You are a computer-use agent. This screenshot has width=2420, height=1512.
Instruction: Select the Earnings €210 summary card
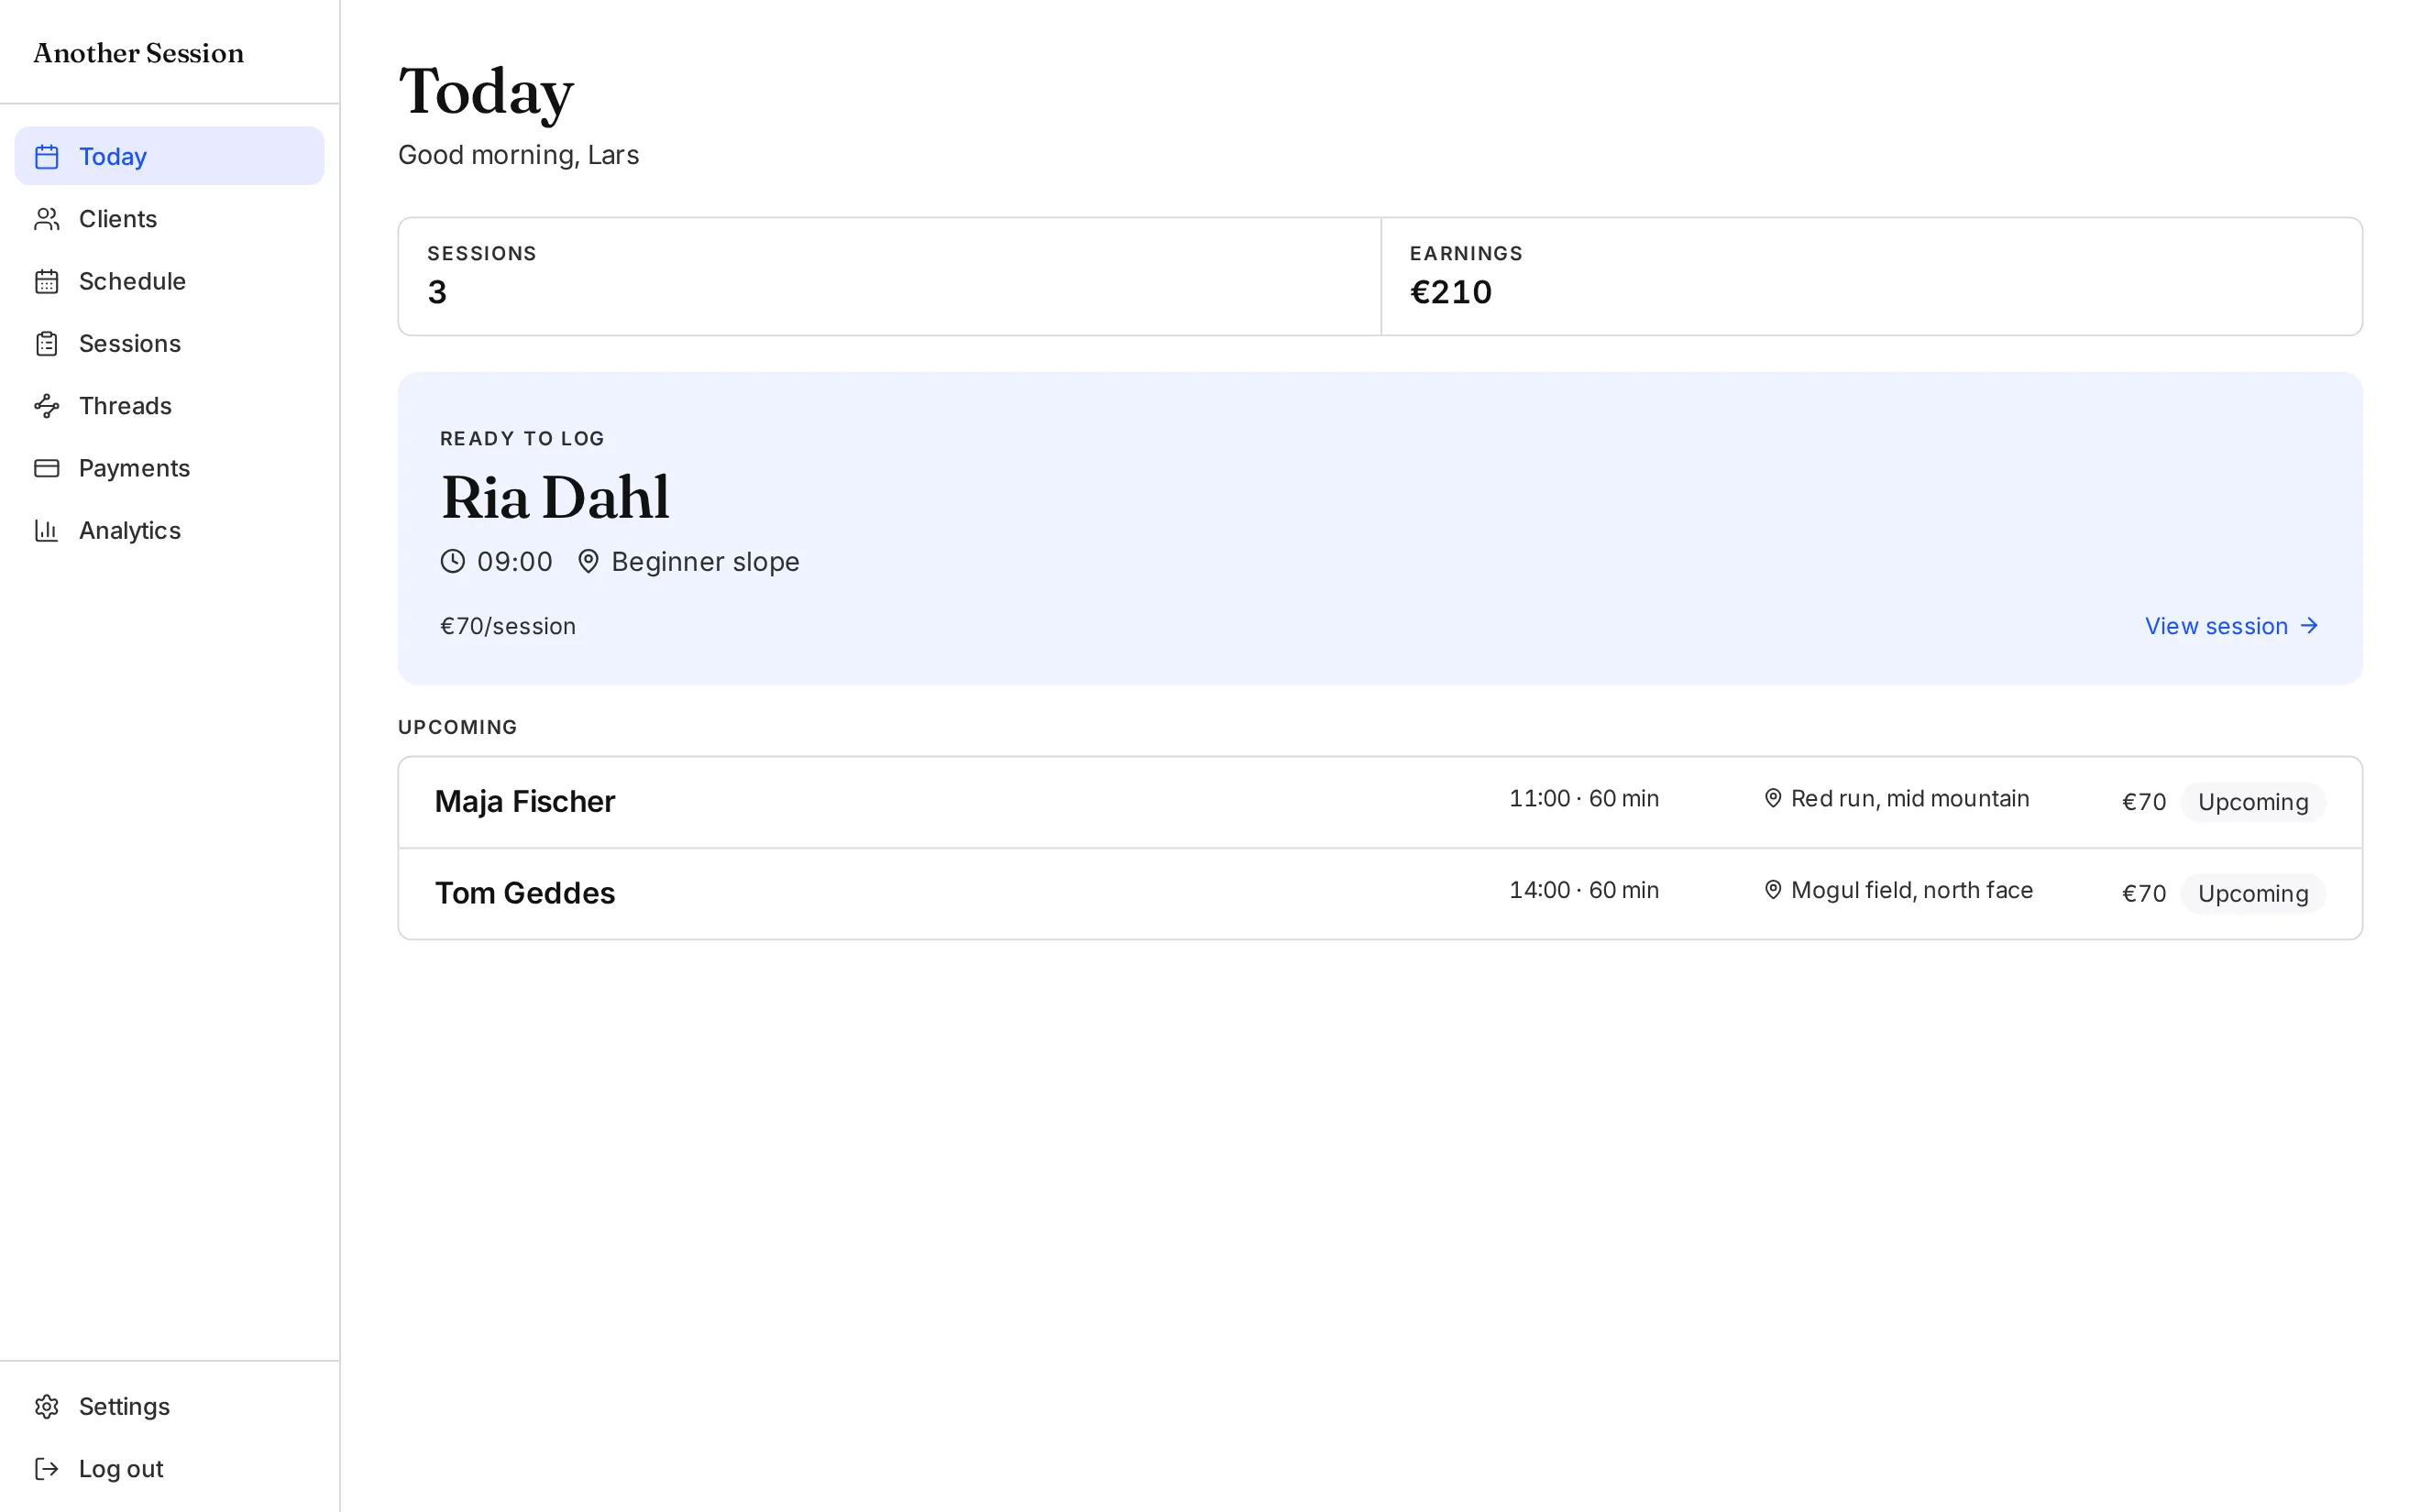pyautogui.click(x=1871, y=276)
